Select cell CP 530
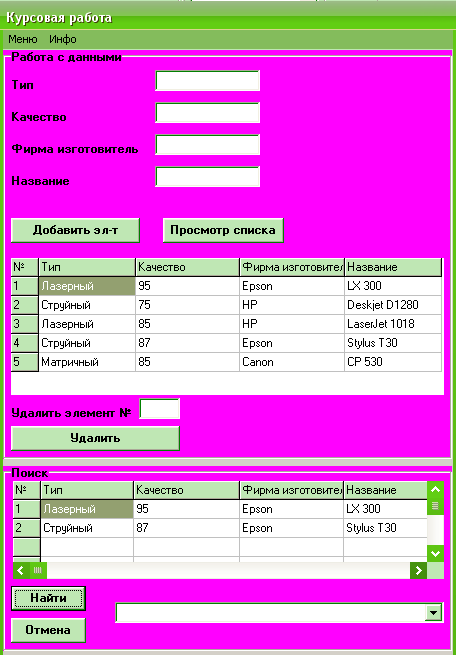This screenshot has width=456, height=655. (393, 362)
